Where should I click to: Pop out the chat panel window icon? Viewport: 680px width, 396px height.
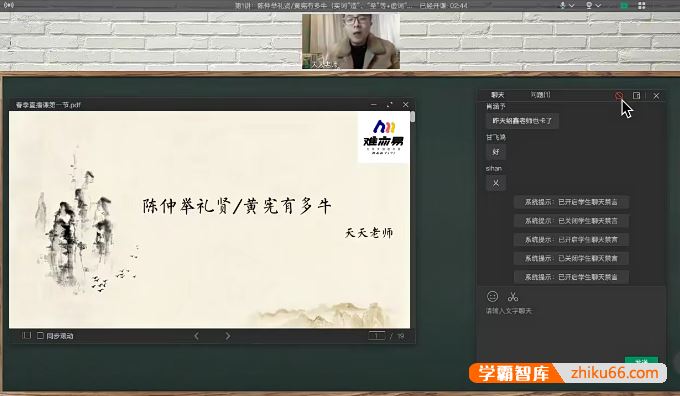[637, 95]
